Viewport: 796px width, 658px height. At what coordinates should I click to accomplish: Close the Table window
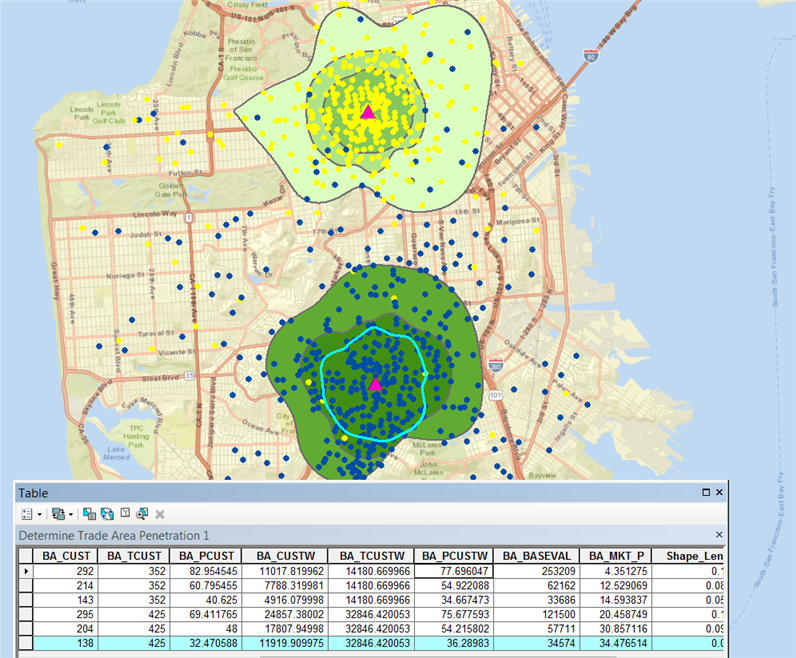click(x=719, y=492)
